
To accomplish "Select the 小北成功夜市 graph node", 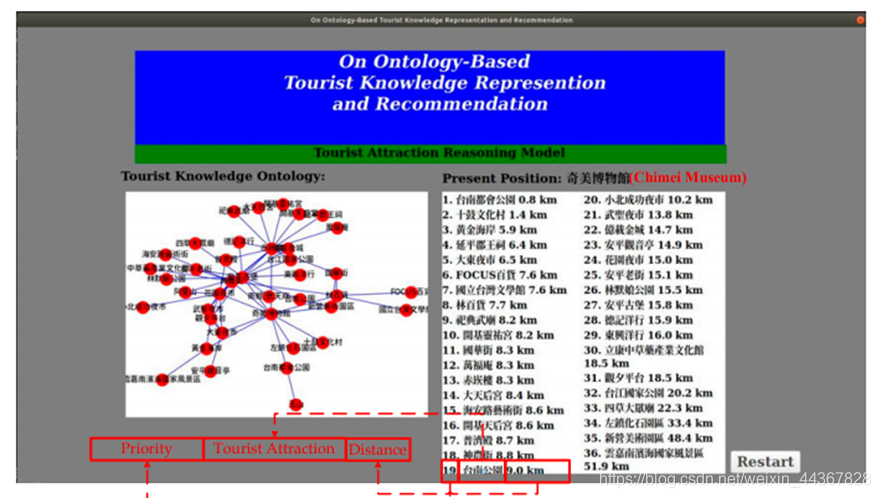I will point(144,307).
